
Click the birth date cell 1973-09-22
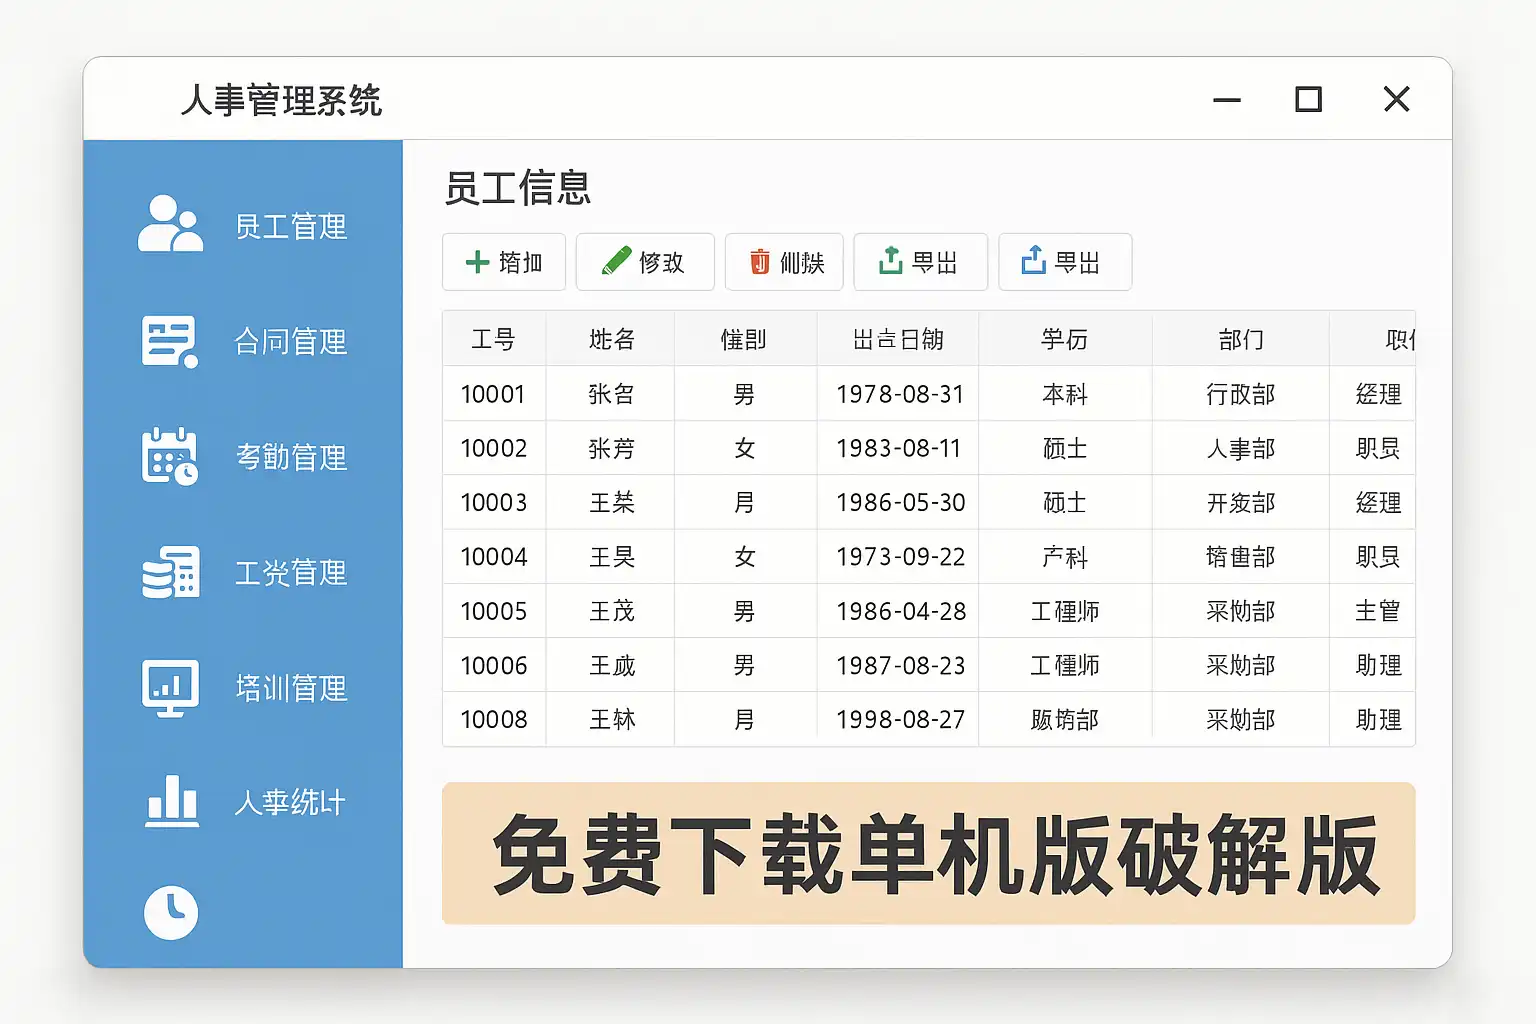(900, 557)
